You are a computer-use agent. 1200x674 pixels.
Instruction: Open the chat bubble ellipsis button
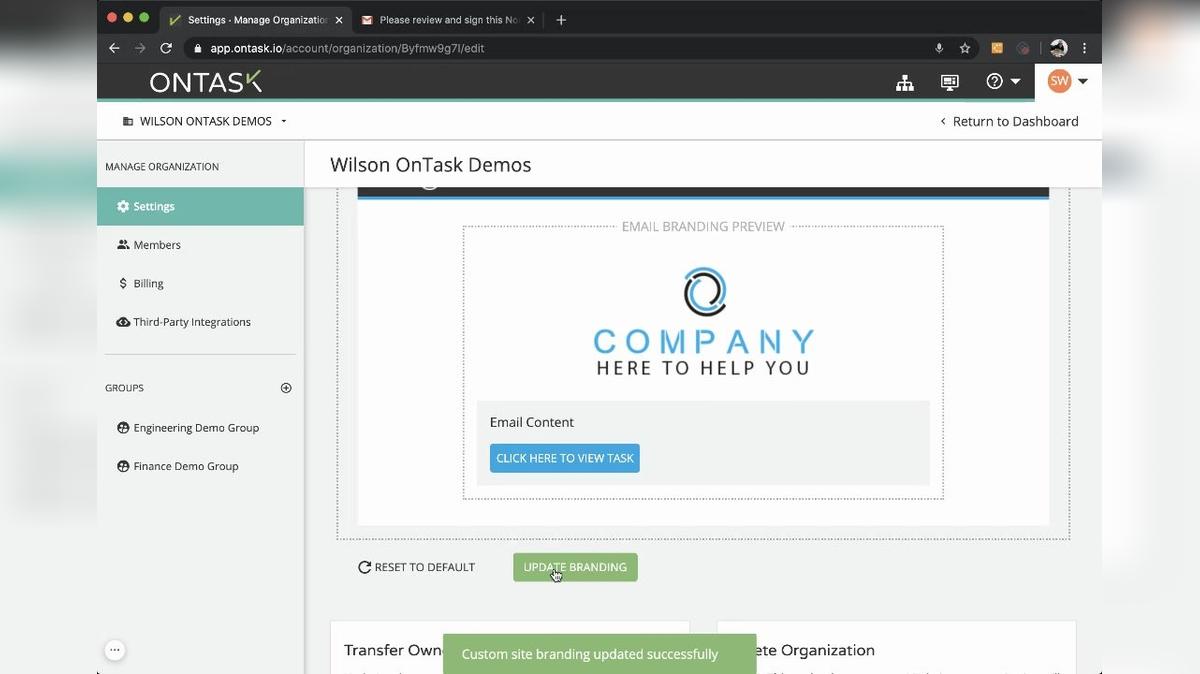(115, 650)
